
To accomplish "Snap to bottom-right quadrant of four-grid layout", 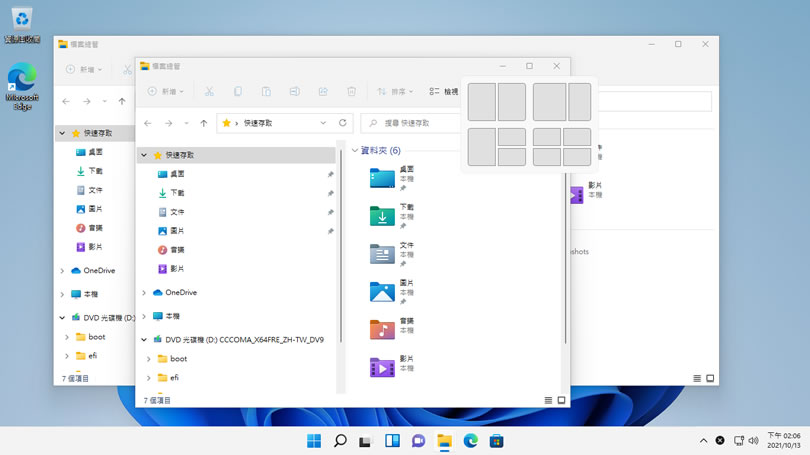I will [x=577, y=157].
